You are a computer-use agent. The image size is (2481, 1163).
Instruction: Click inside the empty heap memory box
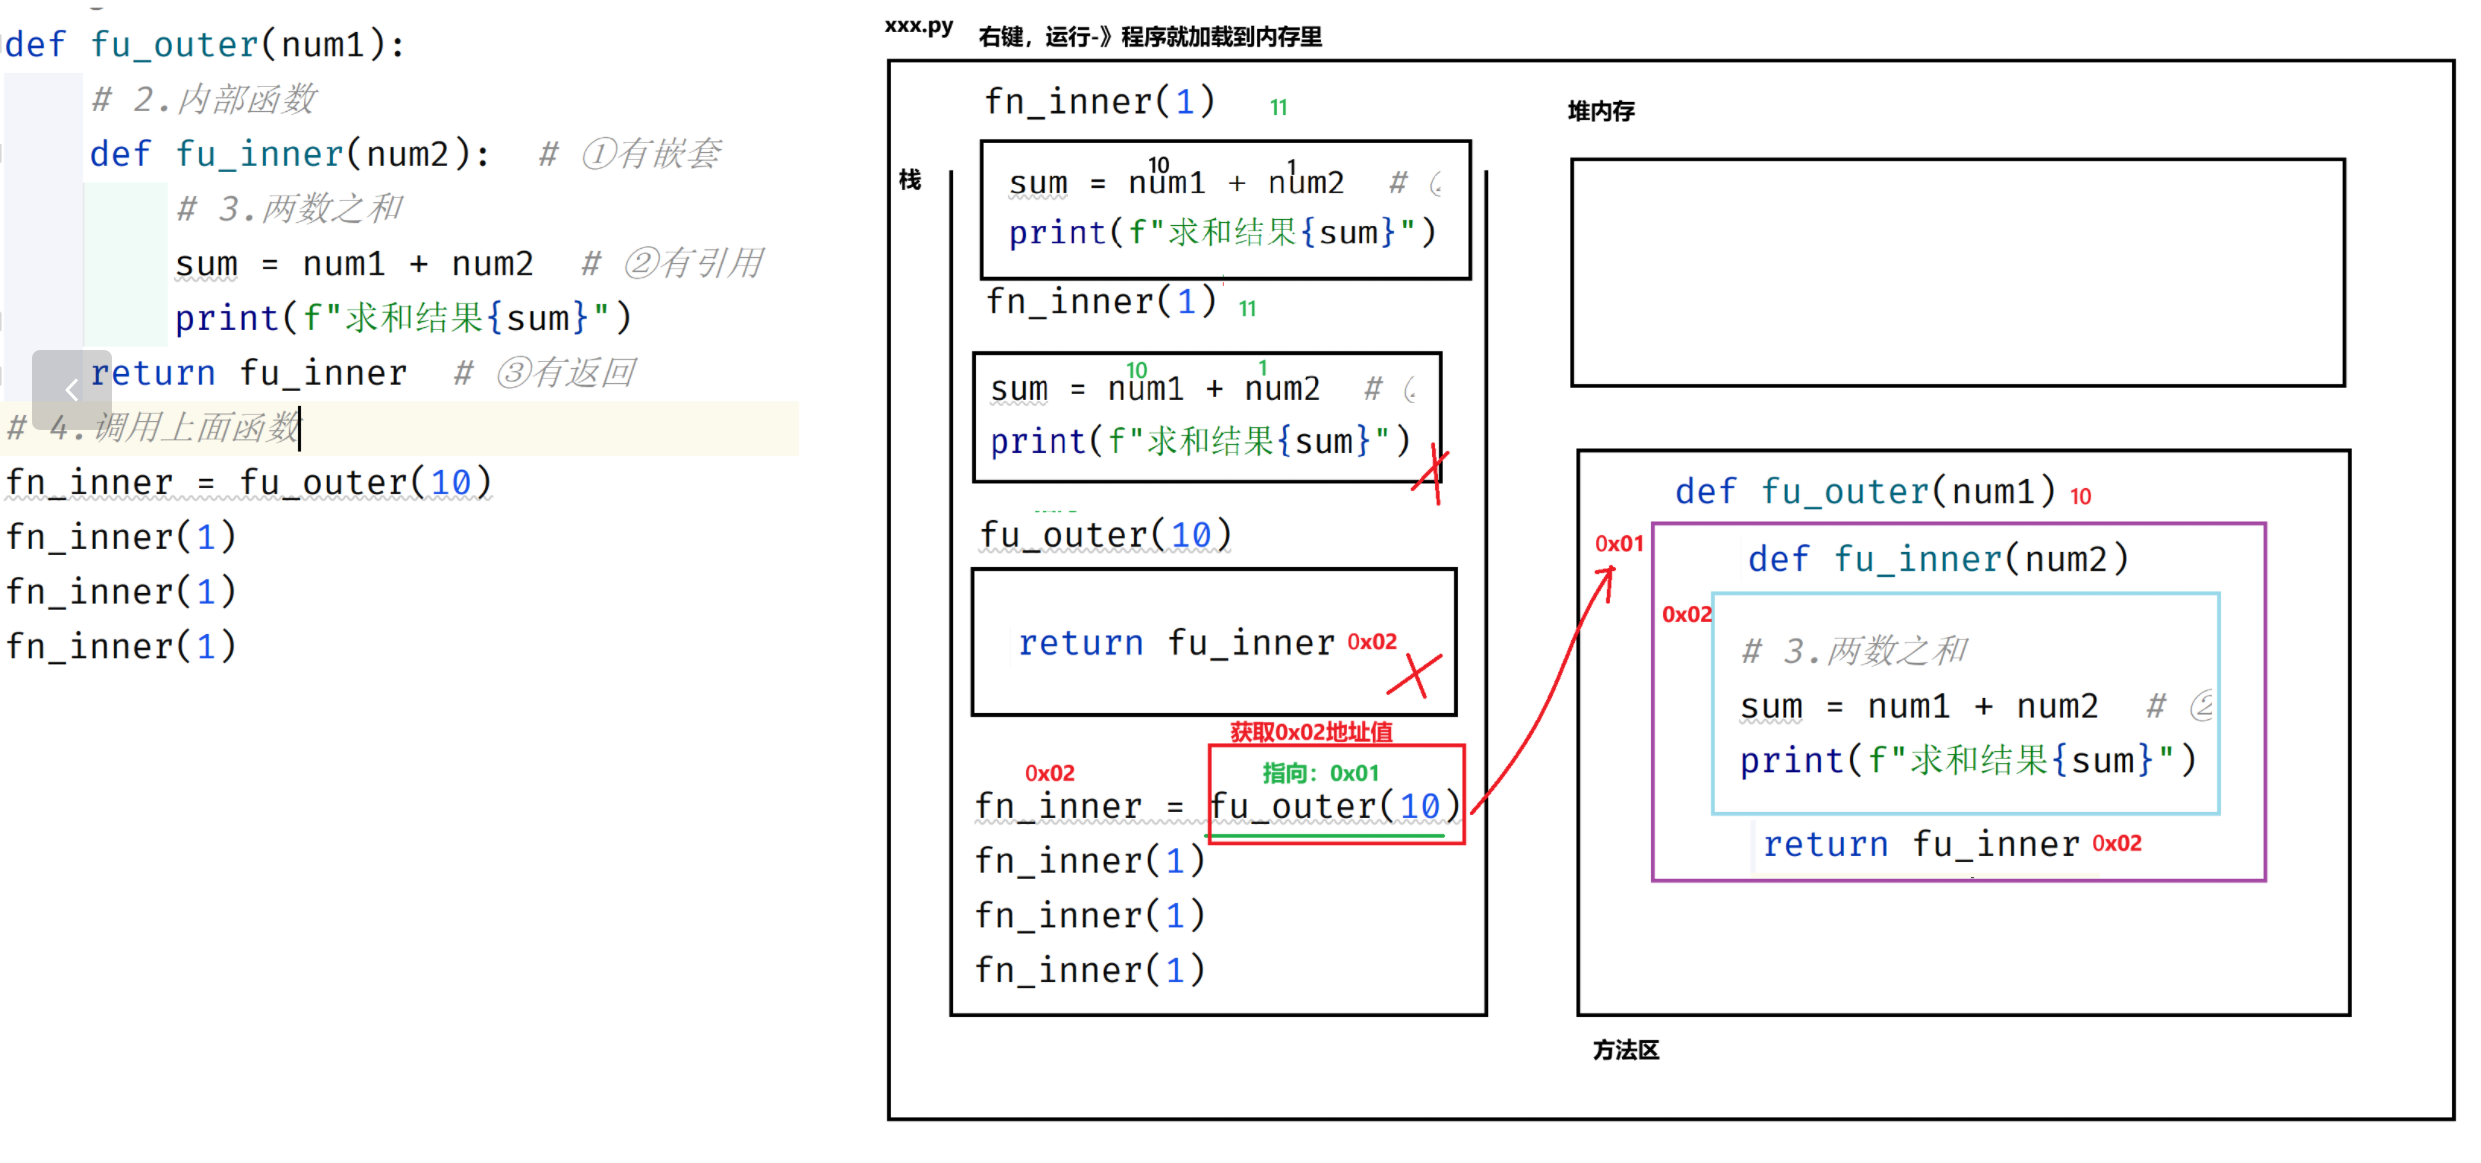point(1956,272)
